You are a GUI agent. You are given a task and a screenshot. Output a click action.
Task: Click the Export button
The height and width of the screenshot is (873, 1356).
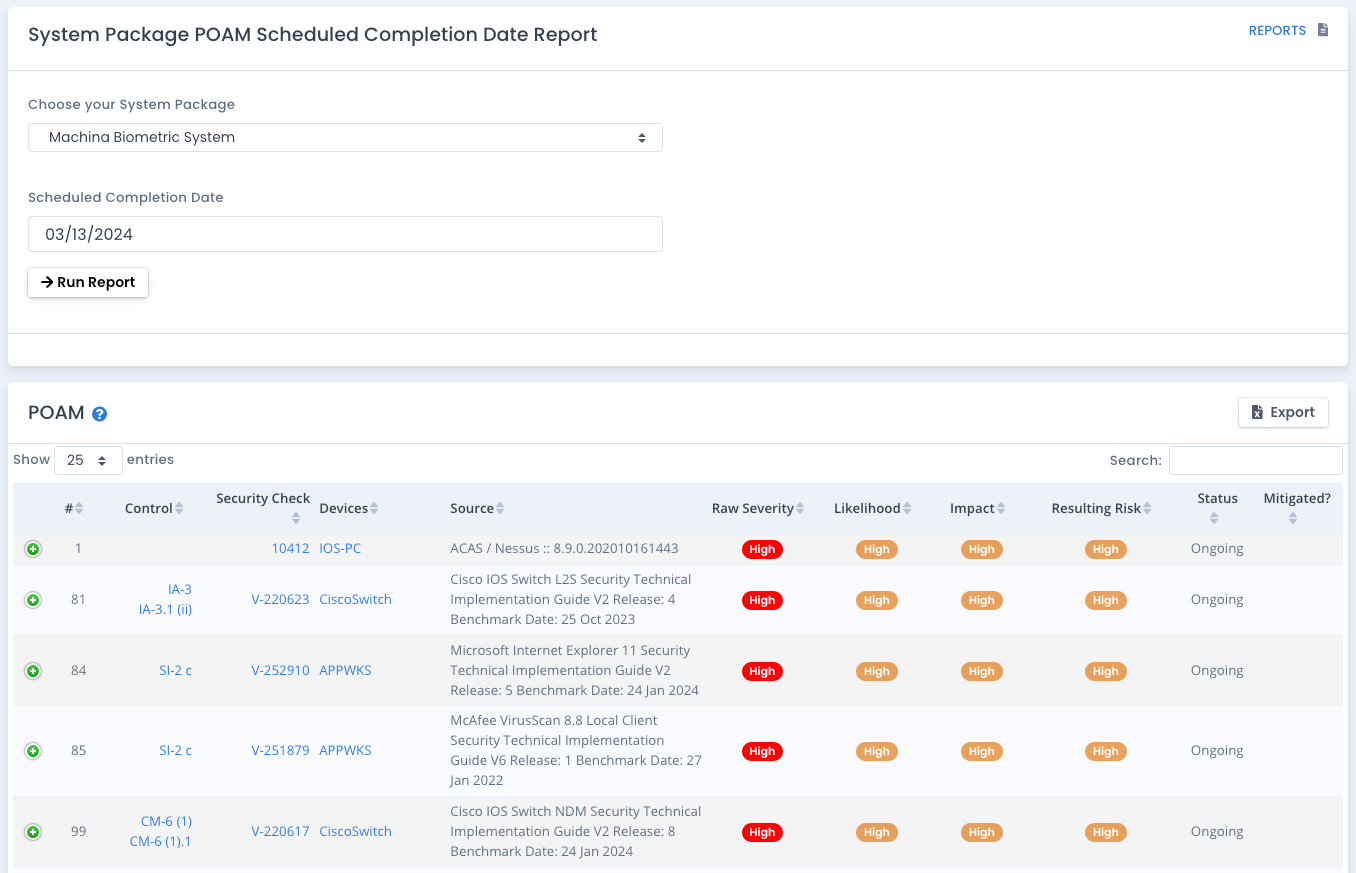point(1283,412)
